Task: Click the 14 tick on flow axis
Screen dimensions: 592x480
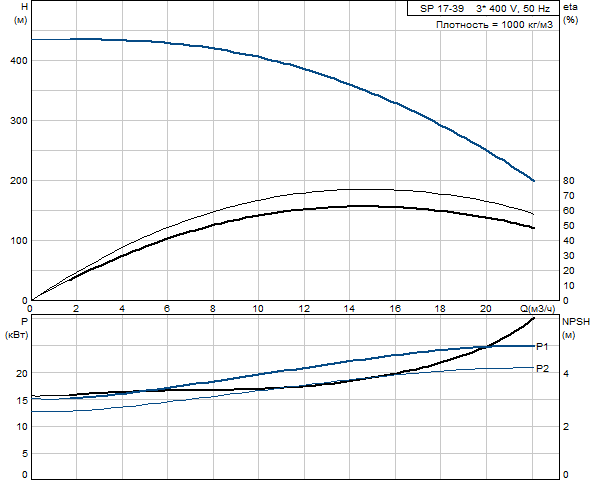Action: (x=349, y=309)
